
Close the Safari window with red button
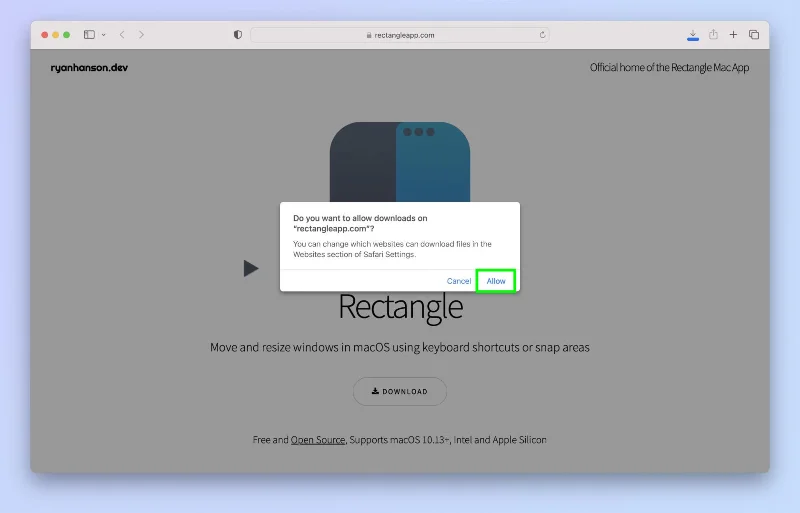[x=45, y=35]
